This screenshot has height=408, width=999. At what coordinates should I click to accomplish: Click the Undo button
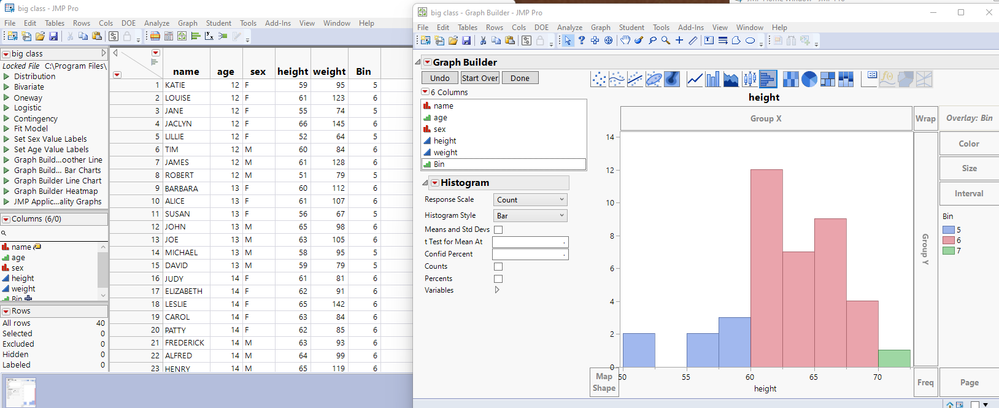tap(440, 78)
